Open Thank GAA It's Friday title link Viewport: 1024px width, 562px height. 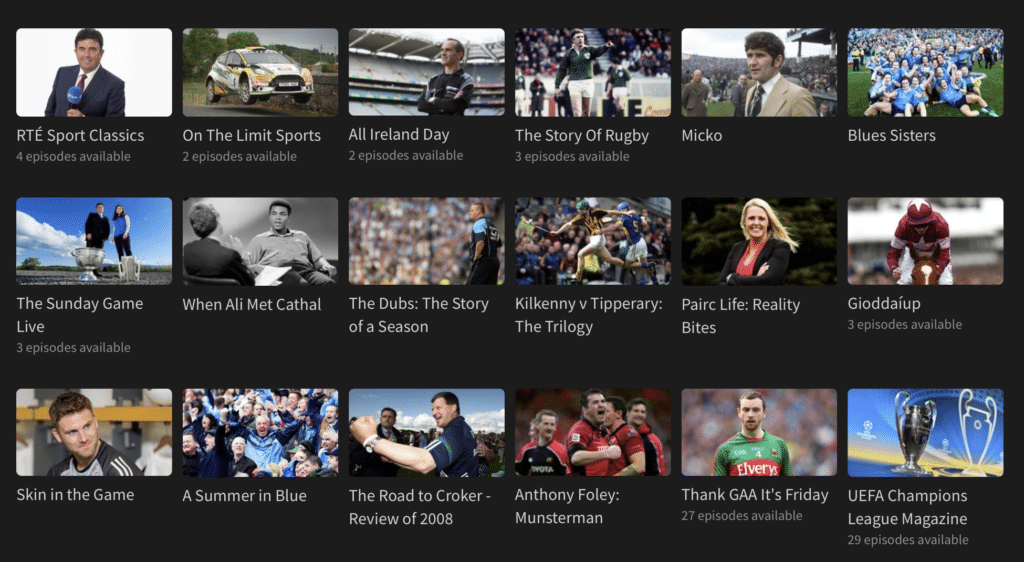tap(755, 495)
